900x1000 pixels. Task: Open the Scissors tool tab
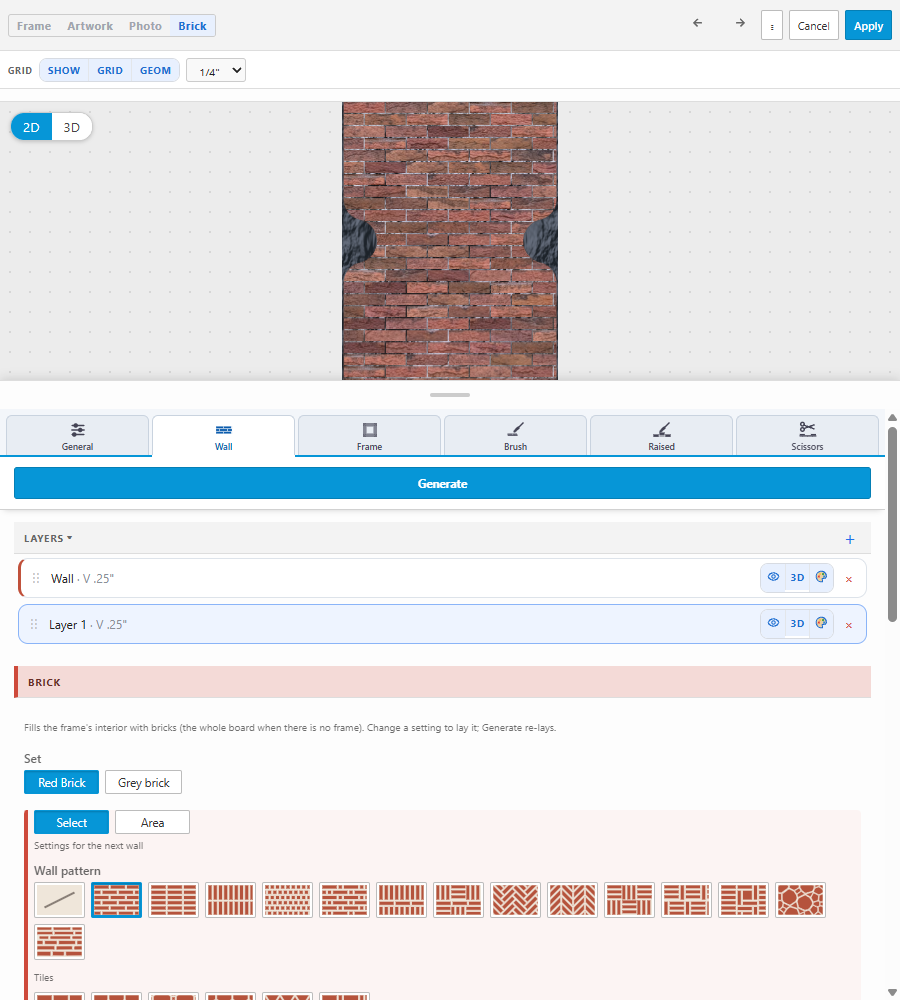point(807,436)
